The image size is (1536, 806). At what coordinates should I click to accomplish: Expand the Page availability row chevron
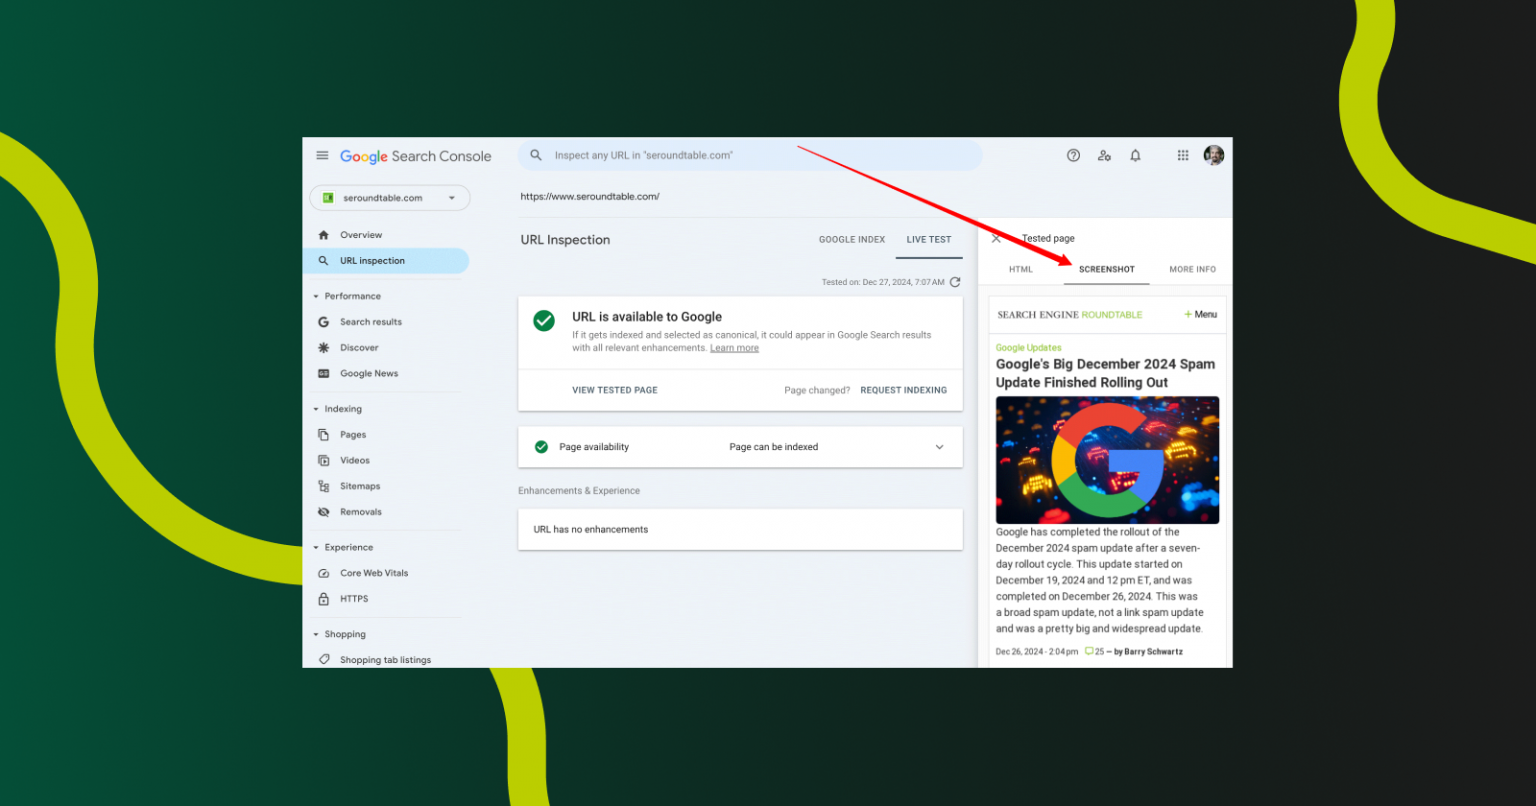[x=939, y=447]
